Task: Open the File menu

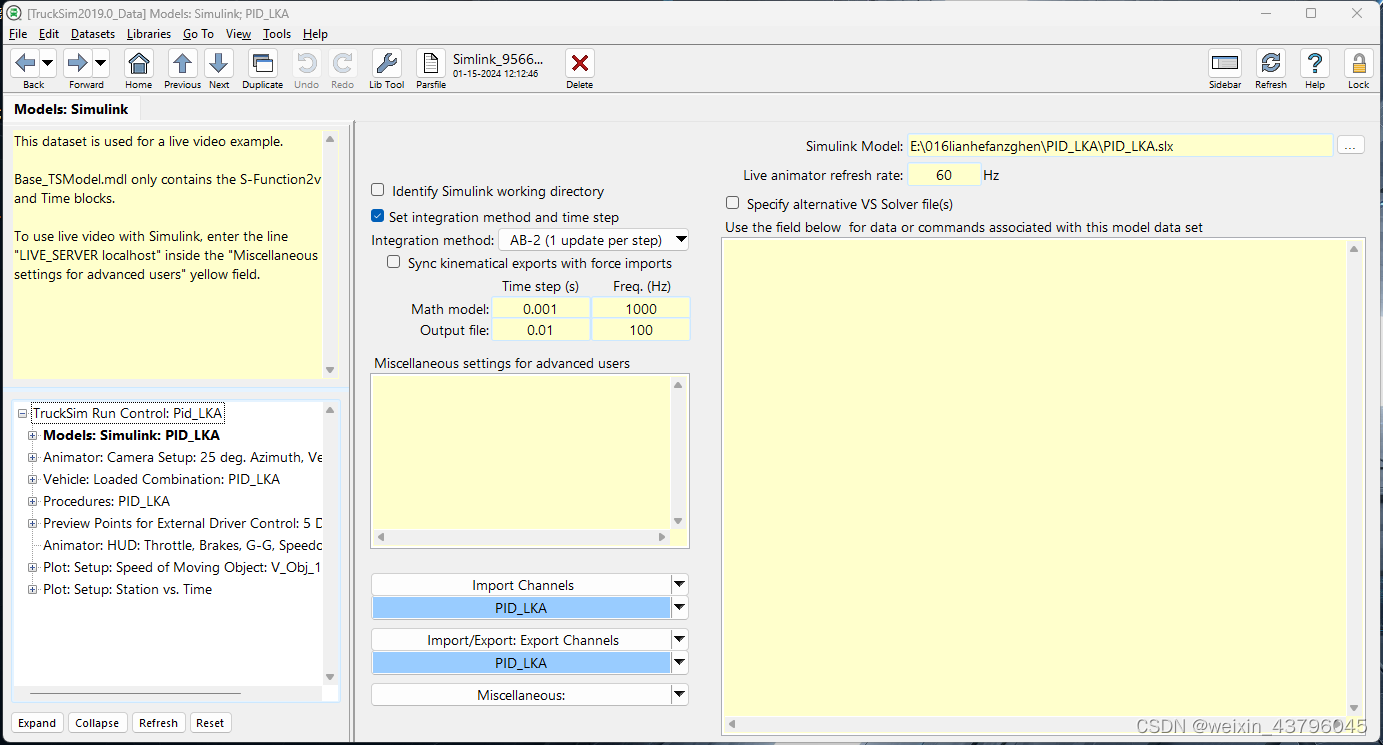Action: point(18,34)
